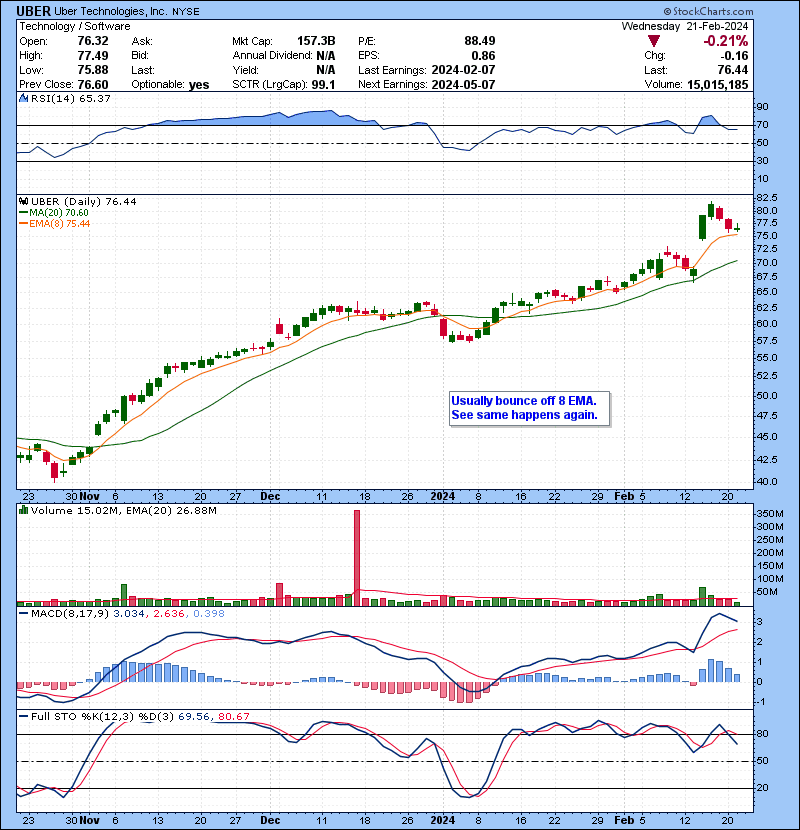Click the tallest green candle in mid-February
Image resolution: width=800 pixels, height=830 pixels.
tap(703, 228)
